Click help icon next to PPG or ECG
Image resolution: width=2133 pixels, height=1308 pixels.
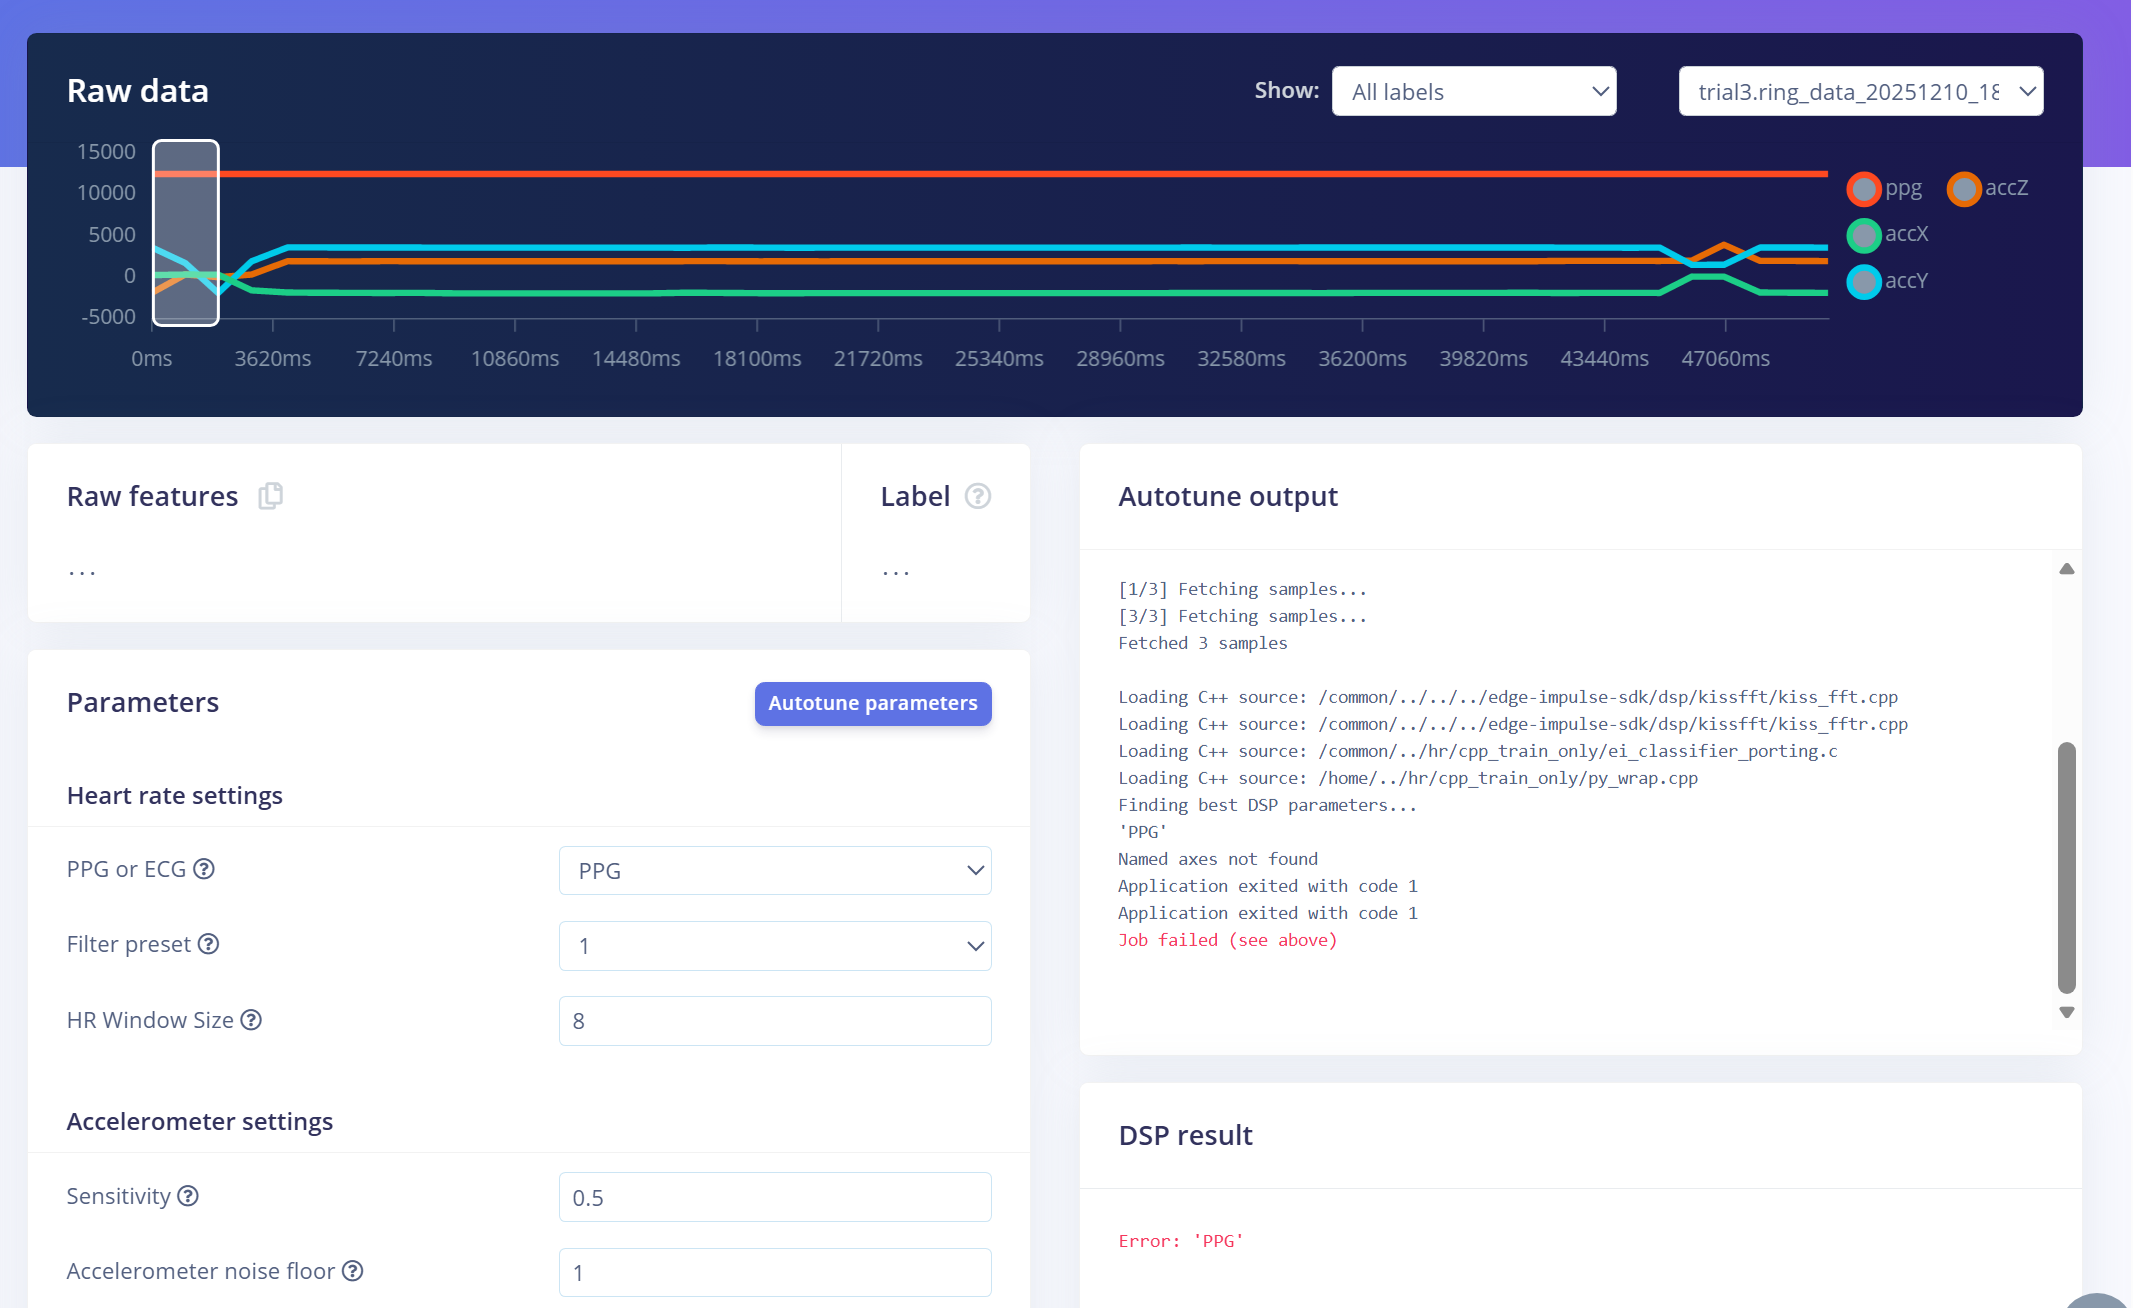click(x=204, y=869)
